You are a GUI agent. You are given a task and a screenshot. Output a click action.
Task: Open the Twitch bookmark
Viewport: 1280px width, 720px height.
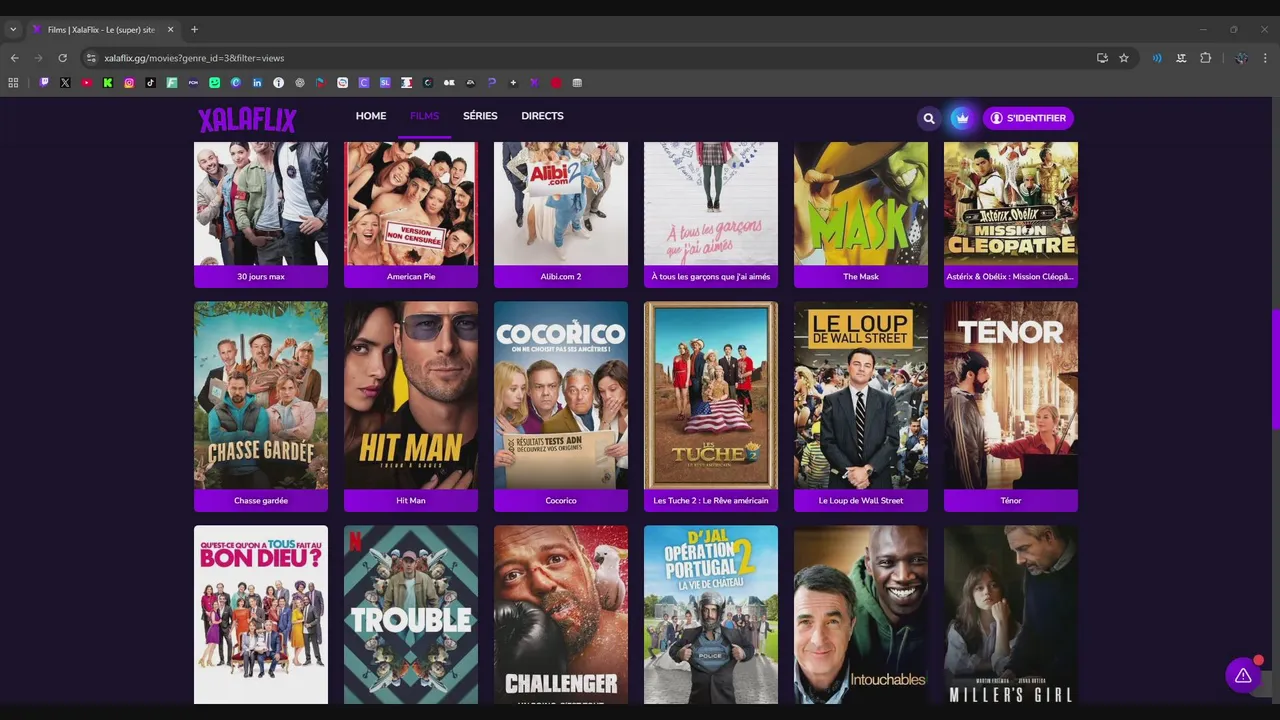[44, 83]
